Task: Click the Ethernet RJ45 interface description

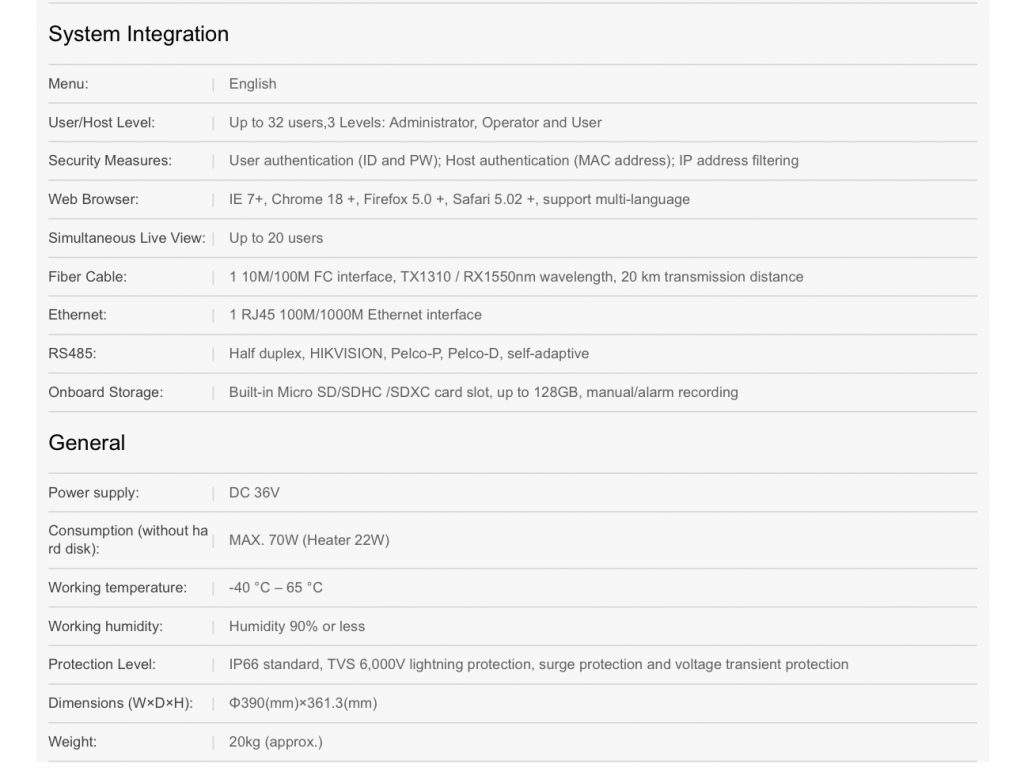Action: pyautogui.click(x=355, y=315)
